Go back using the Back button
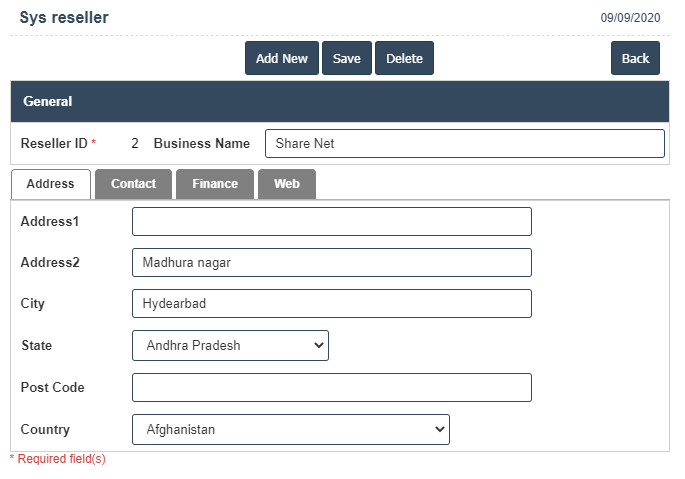Viewport: 685px width, 479px height. (x=635, y=58)
